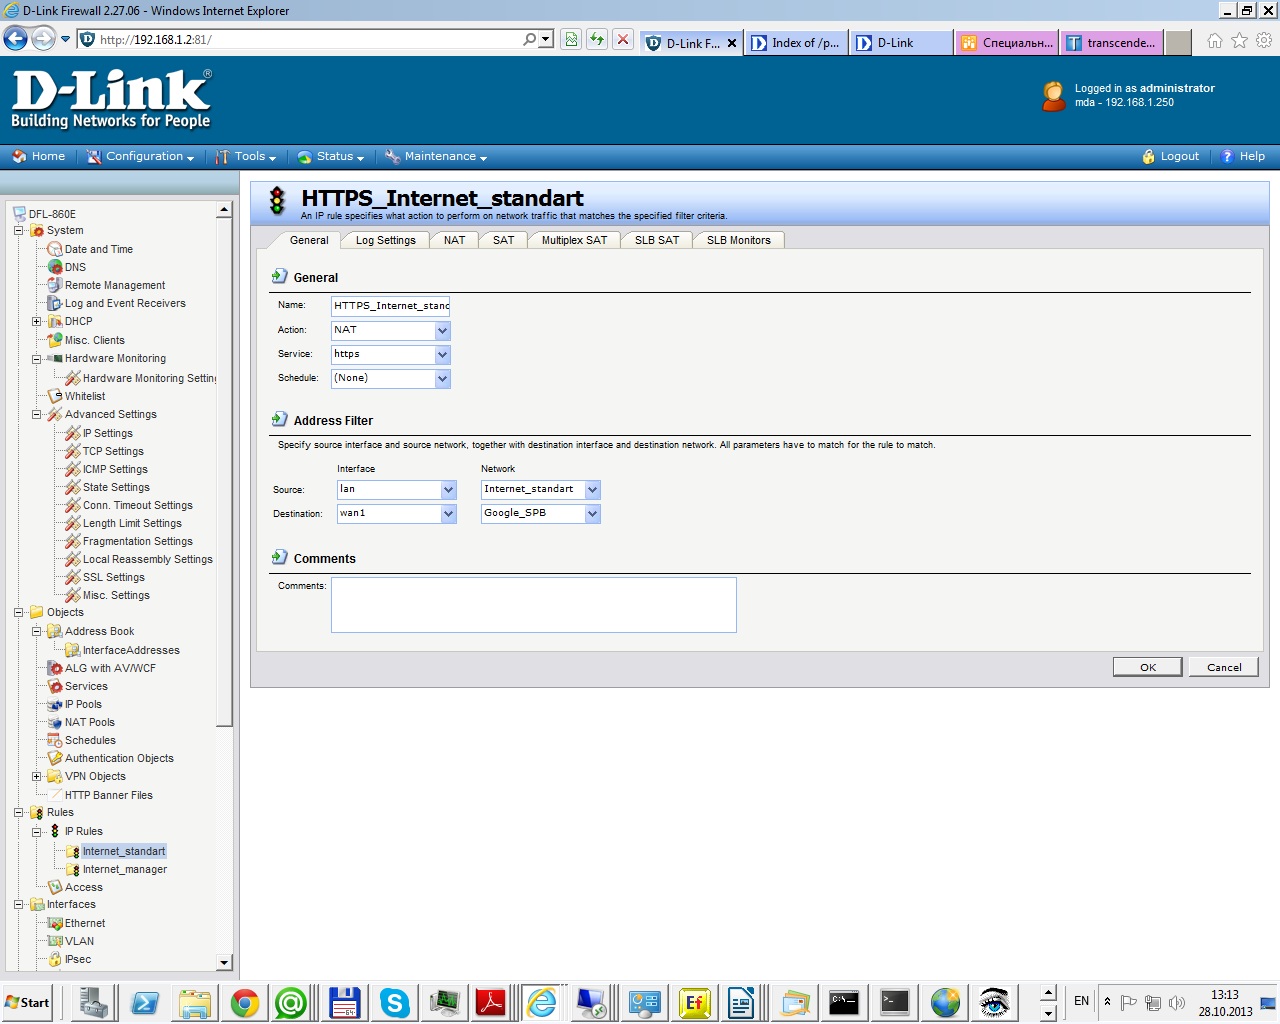
Task: Open the command prompt taskbar icon
Action: pos(844,1003)
